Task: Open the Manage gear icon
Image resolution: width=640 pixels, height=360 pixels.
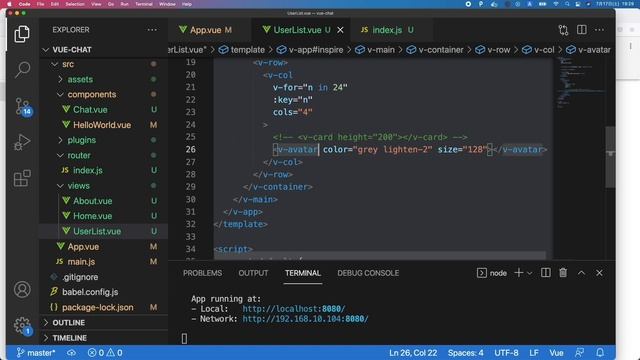Action: 22,326
